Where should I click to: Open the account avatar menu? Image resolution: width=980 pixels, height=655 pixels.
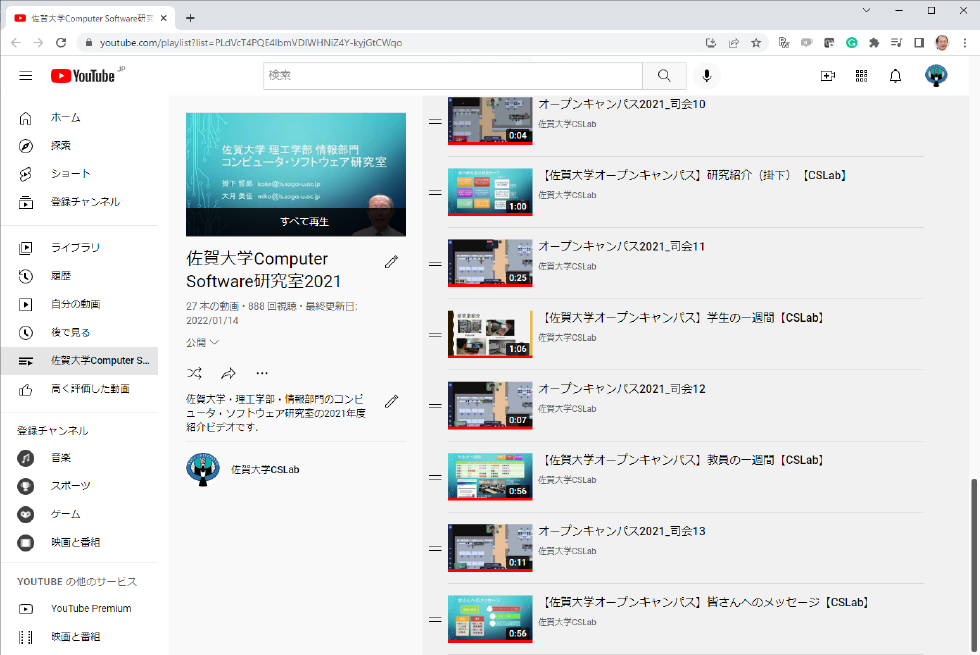pyautogui.click(x=936, y=76)
